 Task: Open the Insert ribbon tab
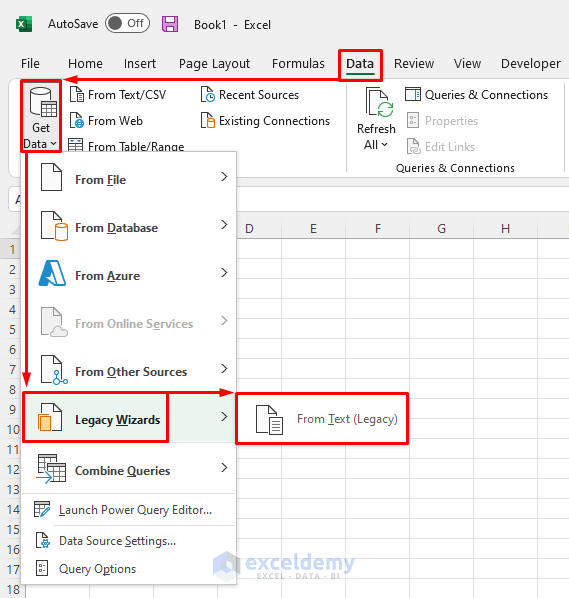tap(140, 63)
